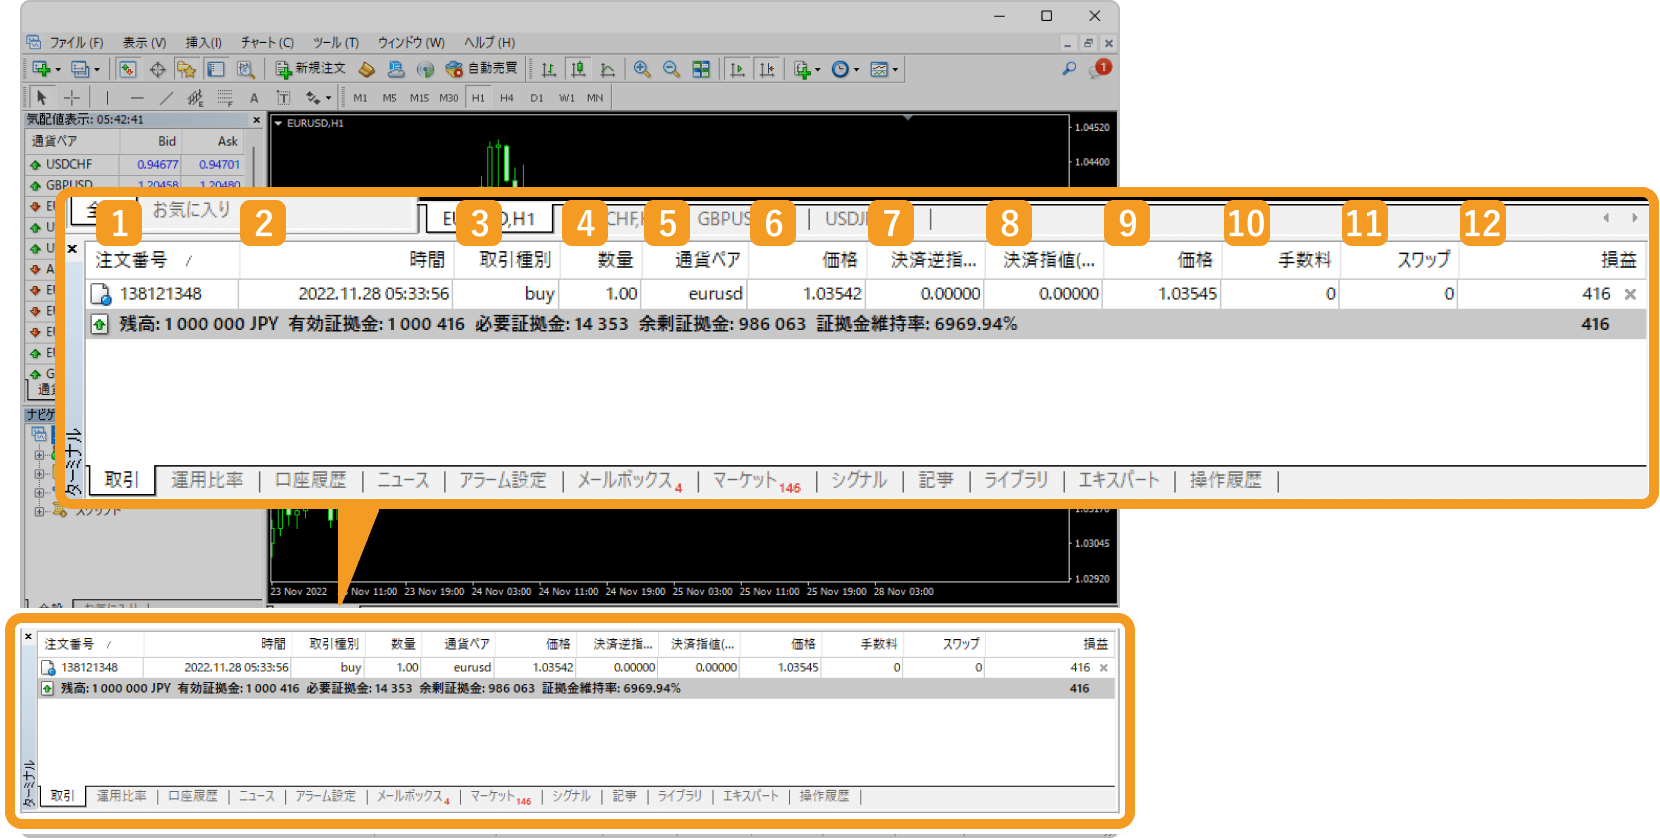Open a new chart from toolbar
The width and height of the screenshot is (1660, 838).
41,69
